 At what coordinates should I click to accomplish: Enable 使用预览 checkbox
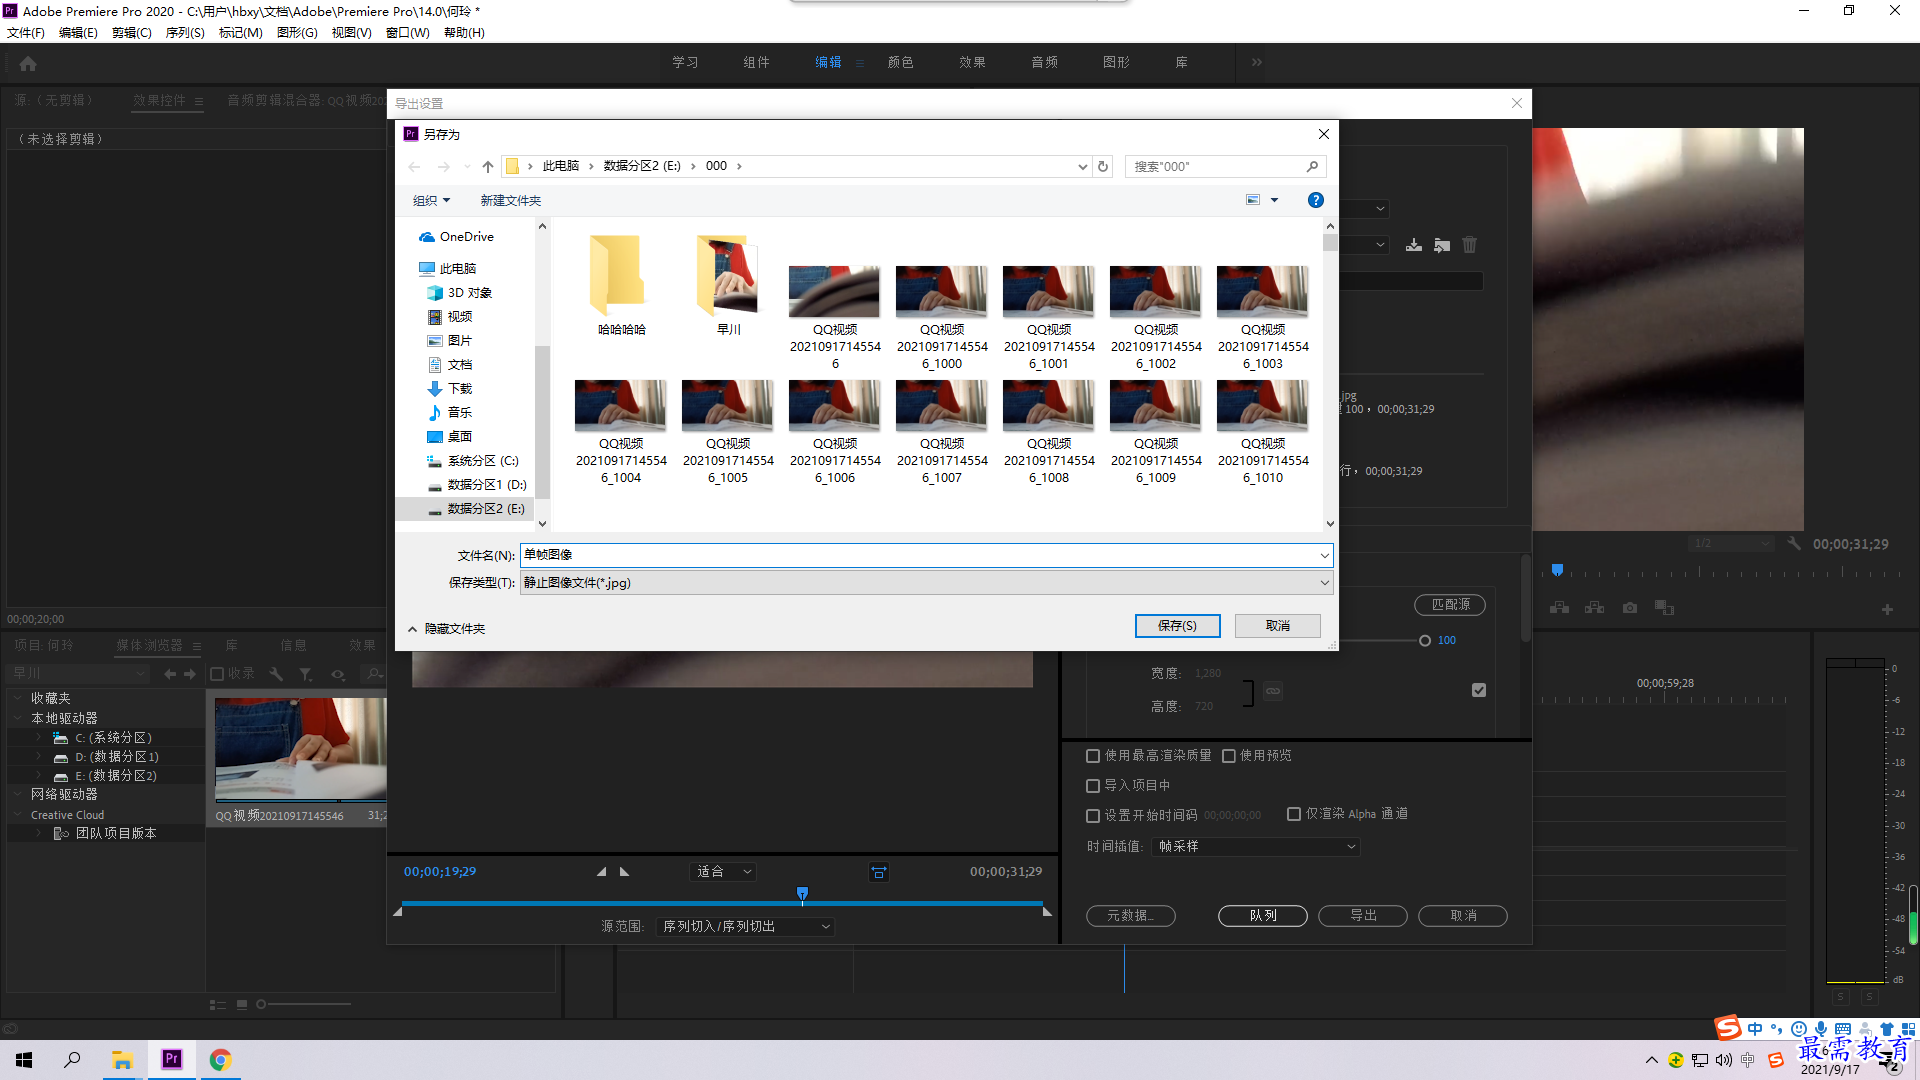(x=1229, y=756)
